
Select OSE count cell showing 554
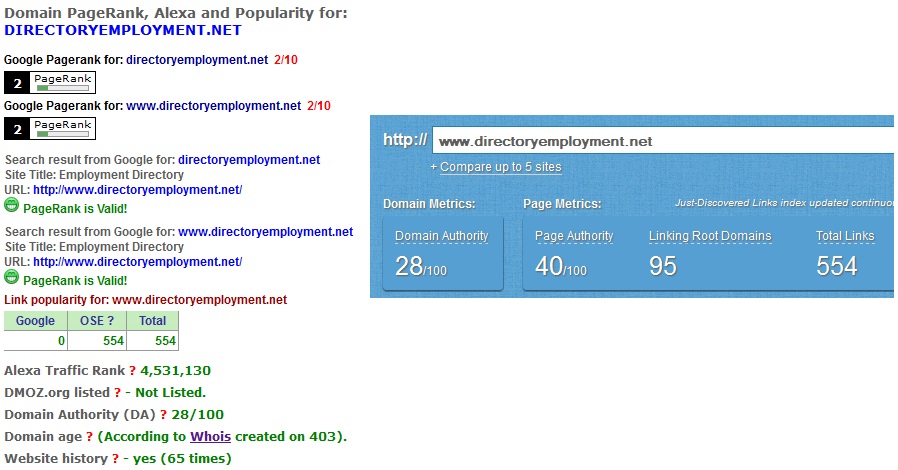[97, 341]
